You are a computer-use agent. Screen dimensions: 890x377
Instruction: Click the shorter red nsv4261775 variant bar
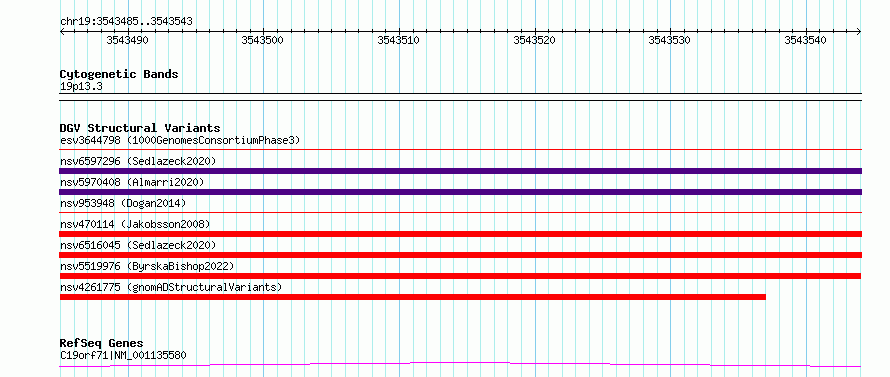tap(413, 297)
